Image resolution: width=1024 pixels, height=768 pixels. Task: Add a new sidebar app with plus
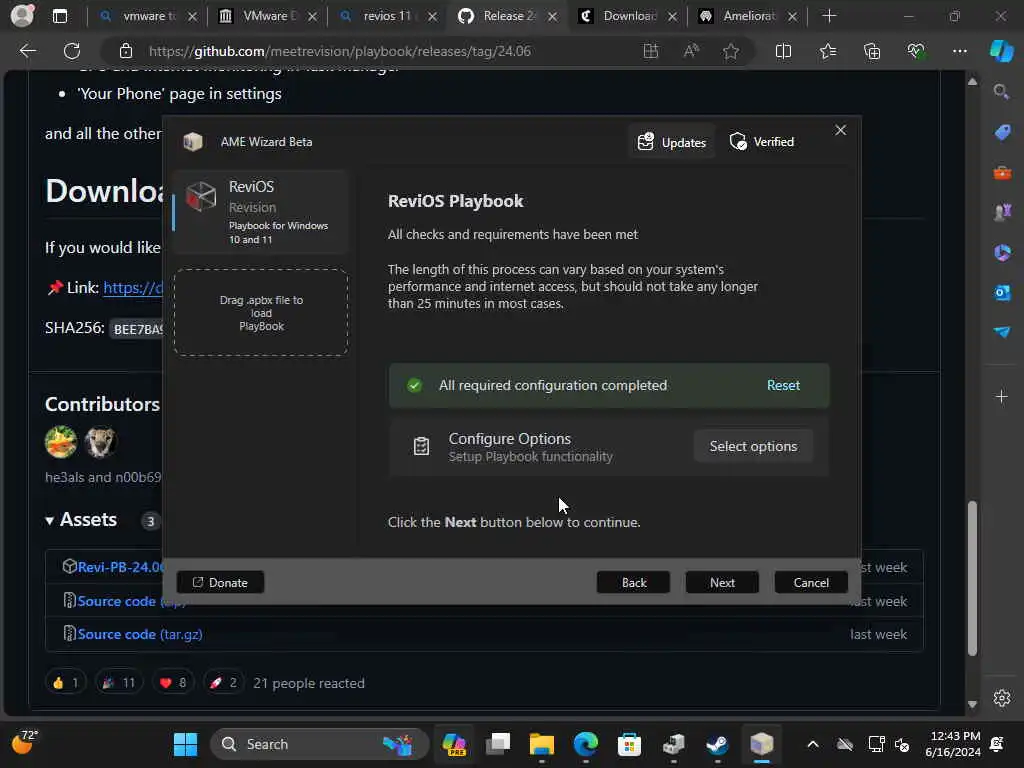click(1001, 396)
